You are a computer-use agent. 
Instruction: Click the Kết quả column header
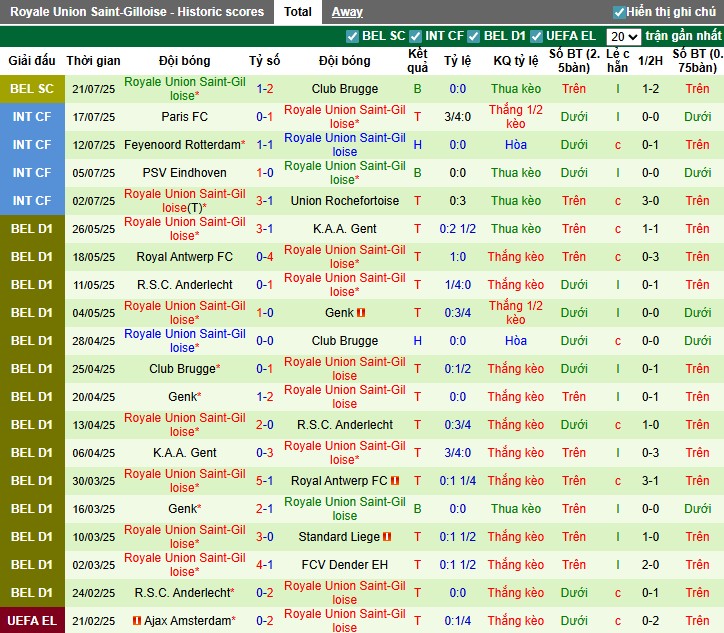point(417,60)
